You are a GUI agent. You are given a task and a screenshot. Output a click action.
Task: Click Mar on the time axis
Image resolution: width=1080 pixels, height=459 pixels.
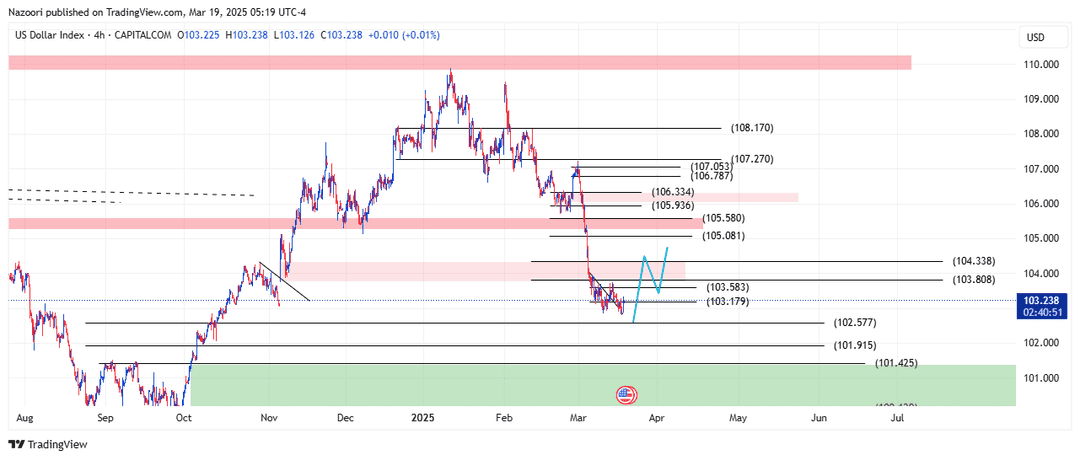tap(580, 418)
